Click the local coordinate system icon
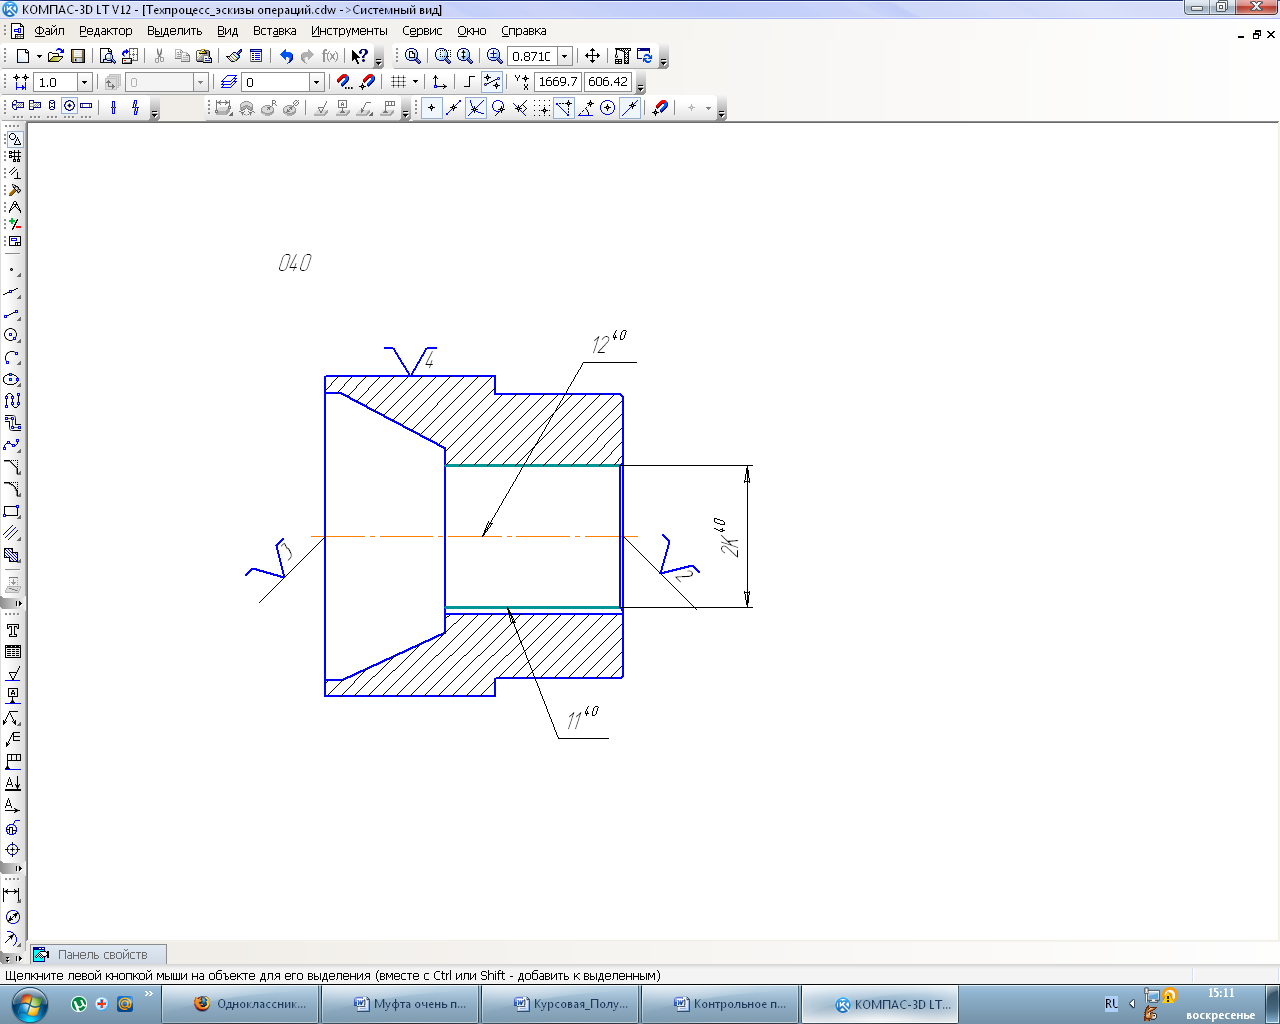 pyautogui.click(x=439, y=82)
